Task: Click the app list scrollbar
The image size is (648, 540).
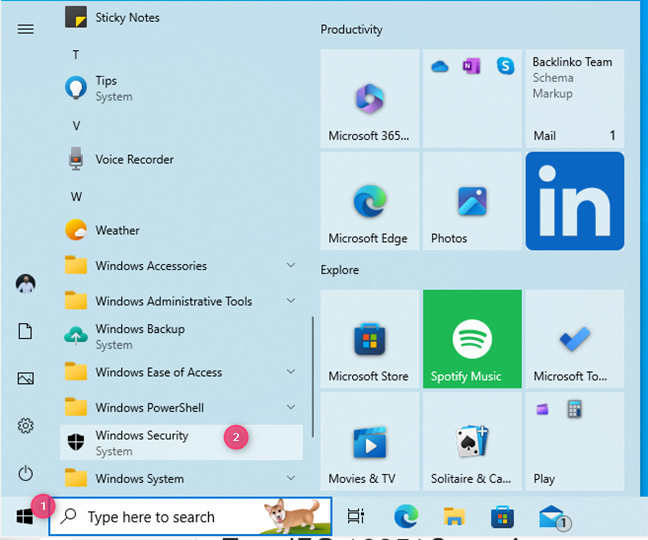Action: [313, 377]
